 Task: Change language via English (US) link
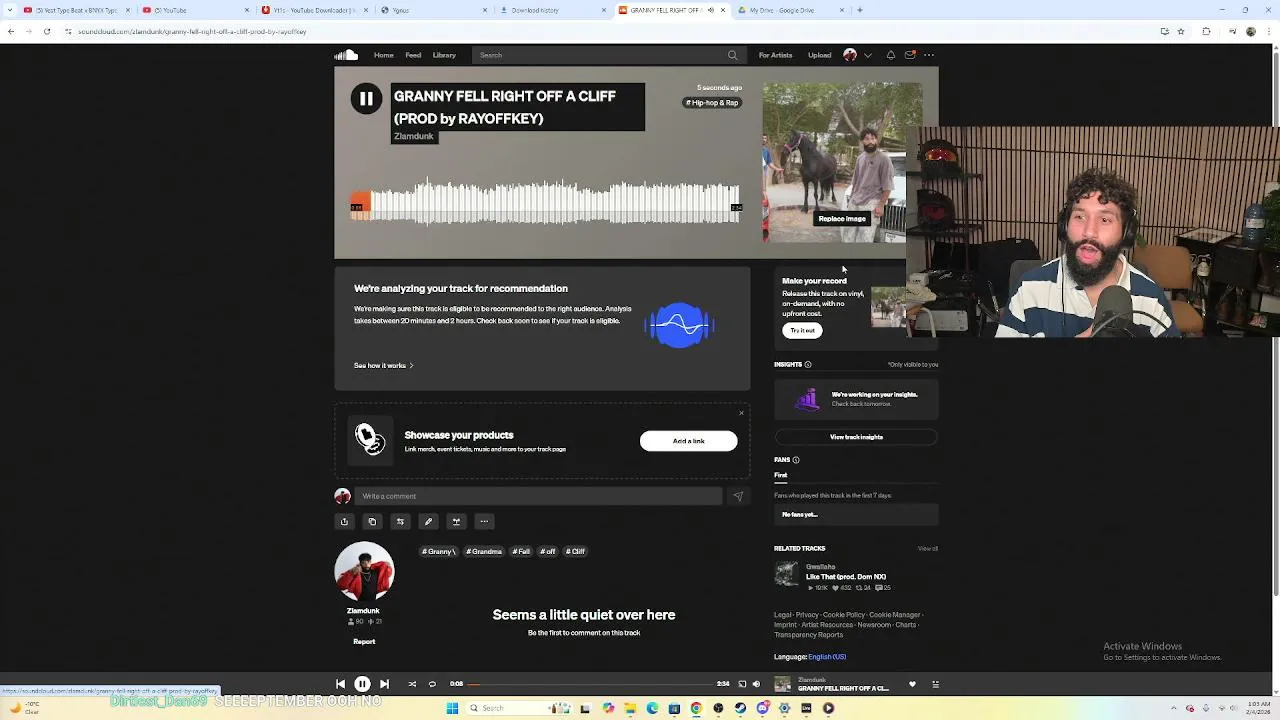[x=827, y=657]
